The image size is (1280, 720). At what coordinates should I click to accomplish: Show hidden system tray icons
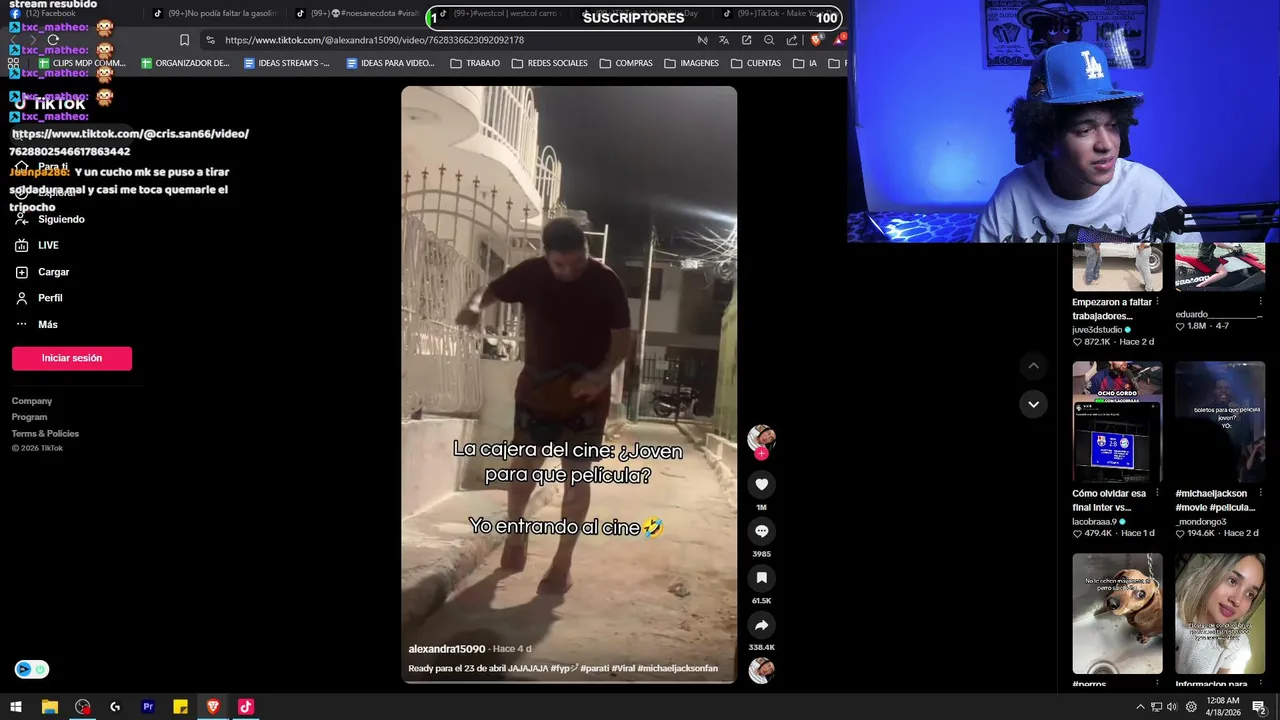[x=1140, y=707]
